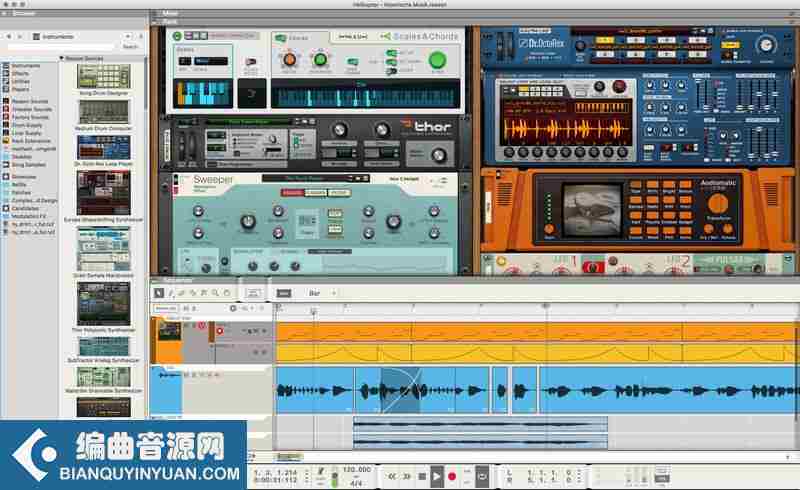This screenshot has height=490, width=800.
Task: Click the tempo value 120.000
Action: (356, 470)
